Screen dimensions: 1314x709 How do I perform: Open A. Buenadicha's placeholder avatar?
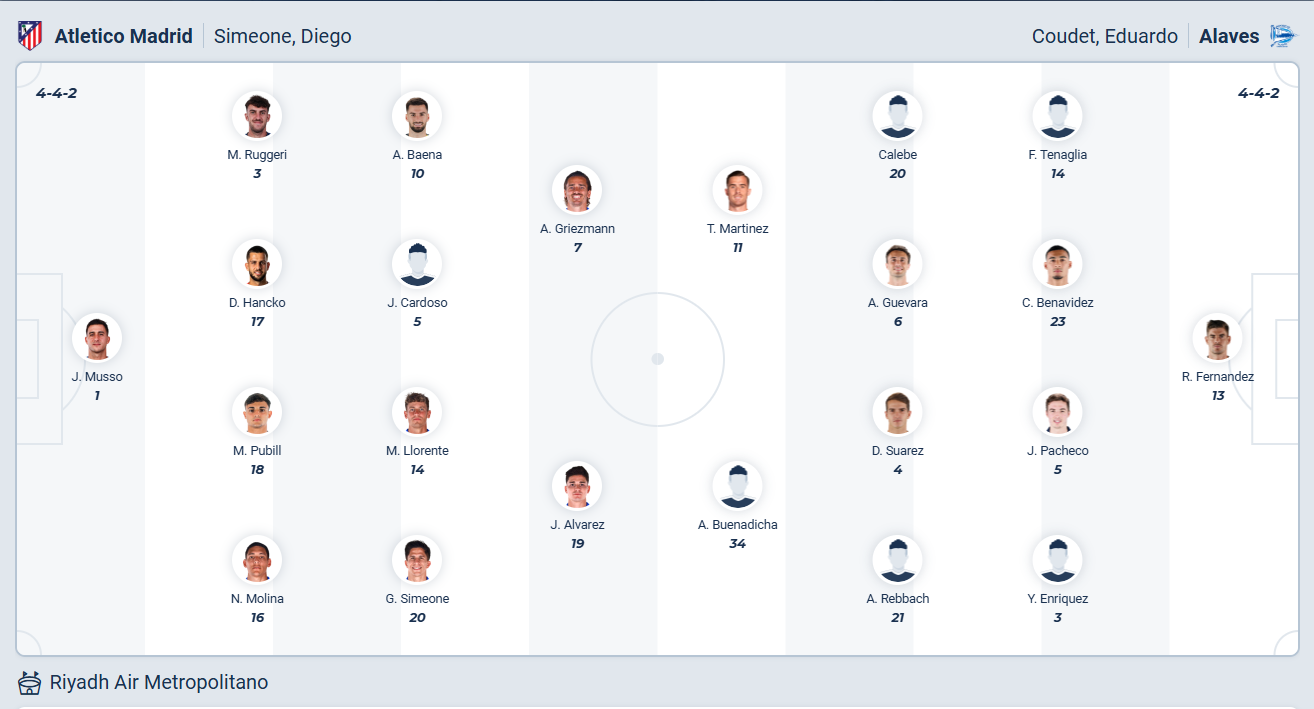click(737, 486)
